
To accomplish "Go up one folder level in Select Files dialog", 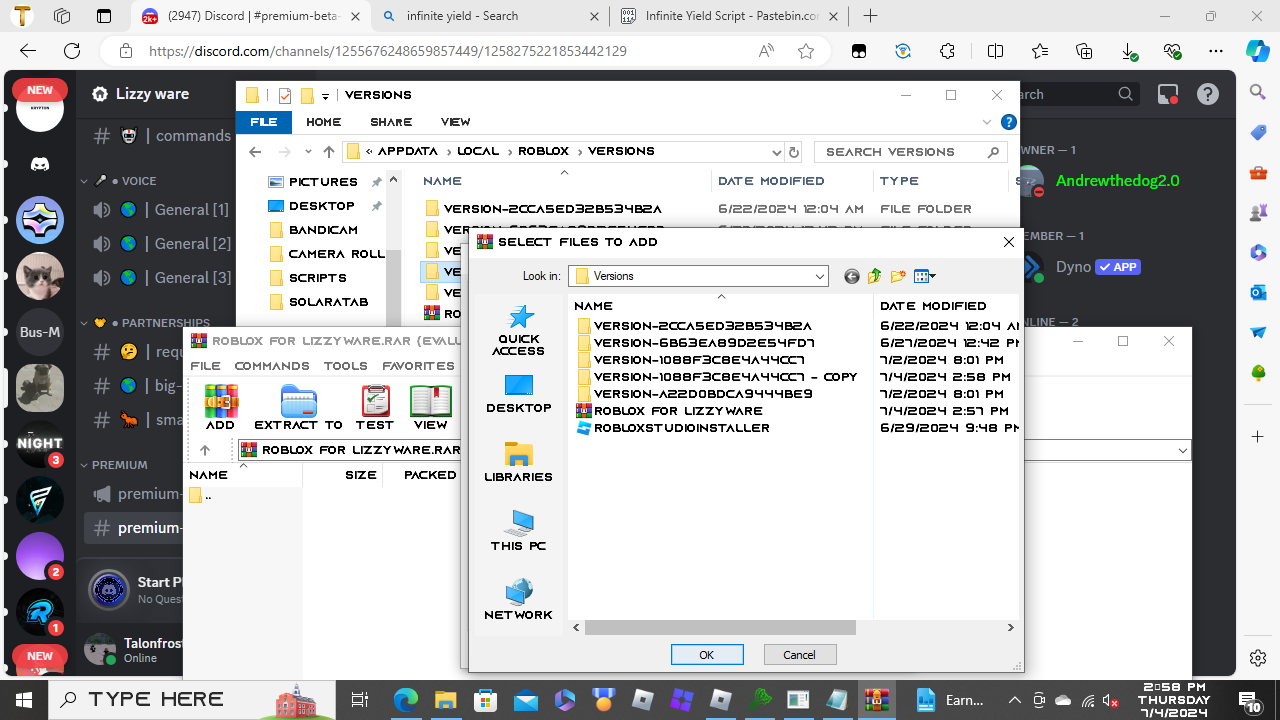I will pyautogui.click(x=875, y=276).
